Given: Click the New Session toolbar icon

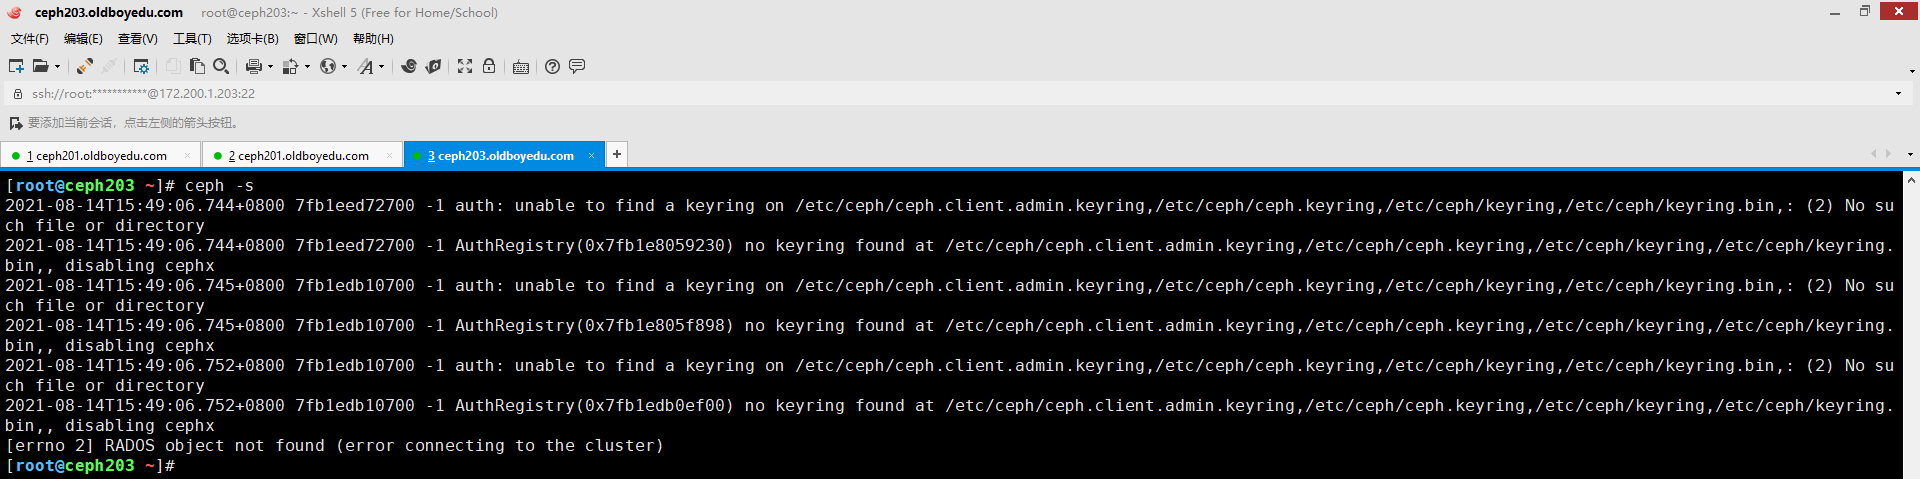Looking at the screenshot, I should (x=16, y=66).
